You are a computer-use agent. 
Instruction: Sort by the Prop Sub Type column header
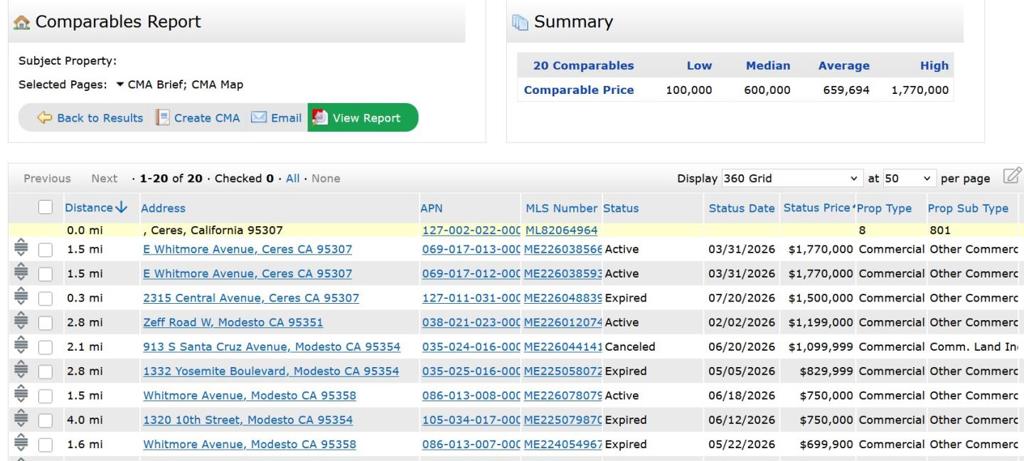click(x=968, y=208)
